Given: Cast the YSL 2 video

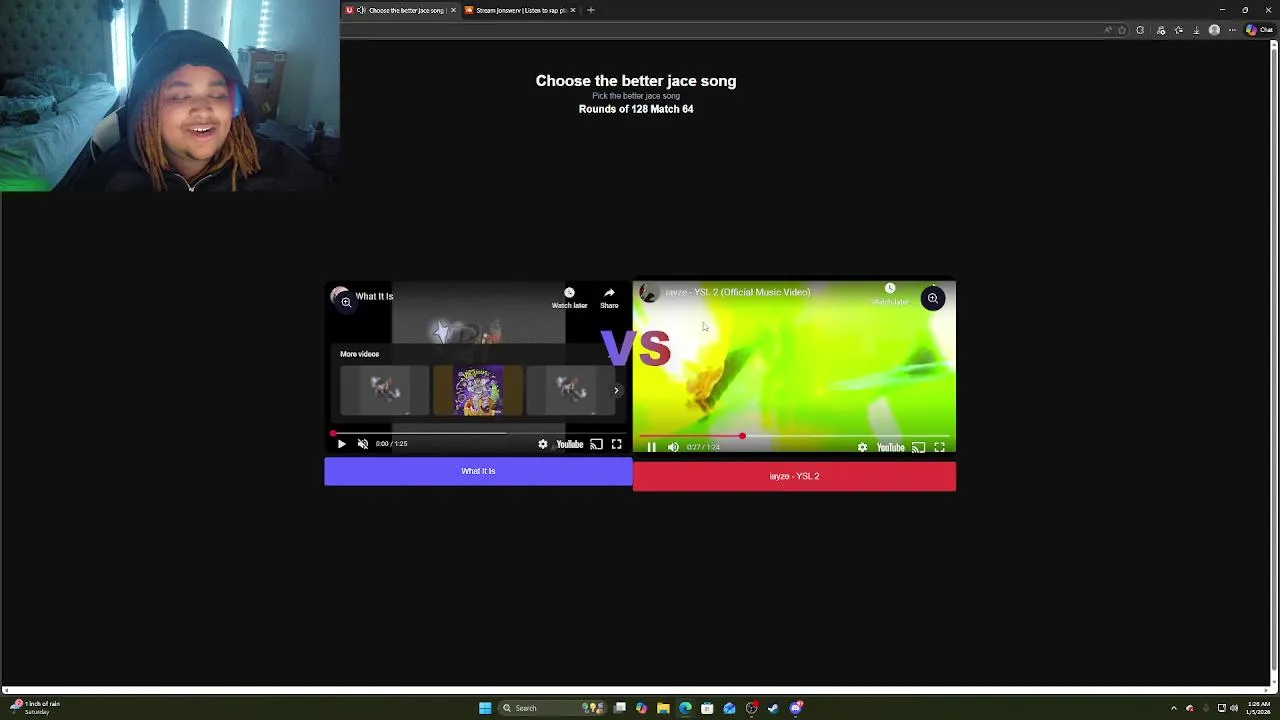Looking at the screenshot, I should tap(918, 447).
